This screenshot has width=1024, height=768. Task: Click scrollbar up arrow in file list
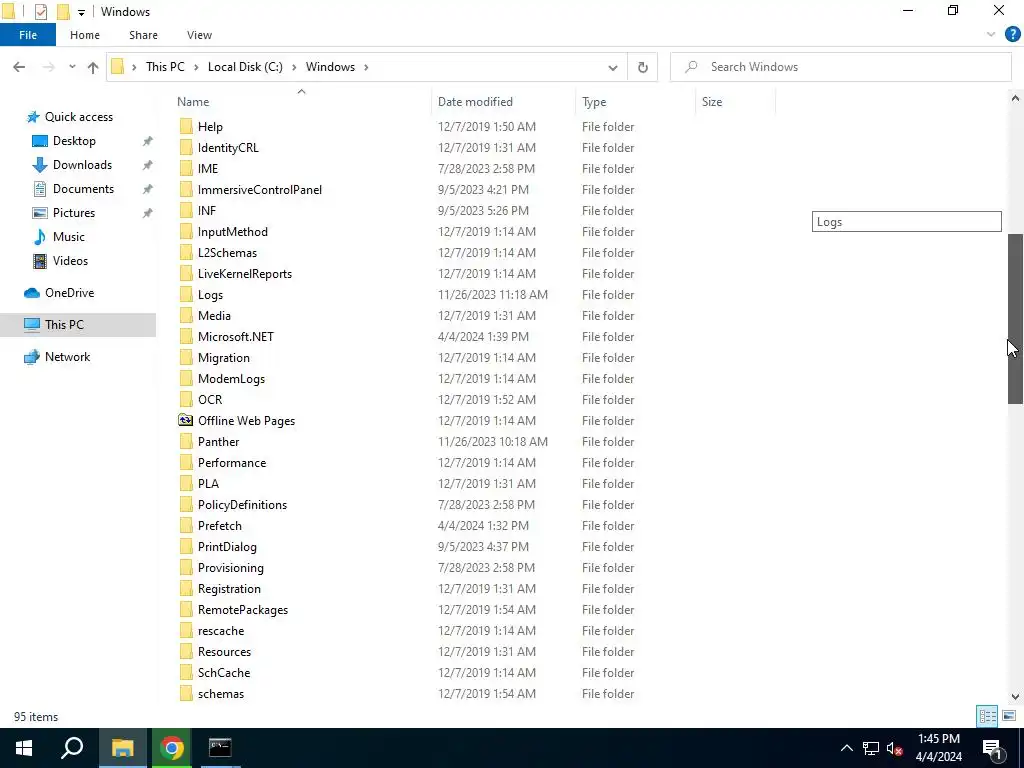1016,99
